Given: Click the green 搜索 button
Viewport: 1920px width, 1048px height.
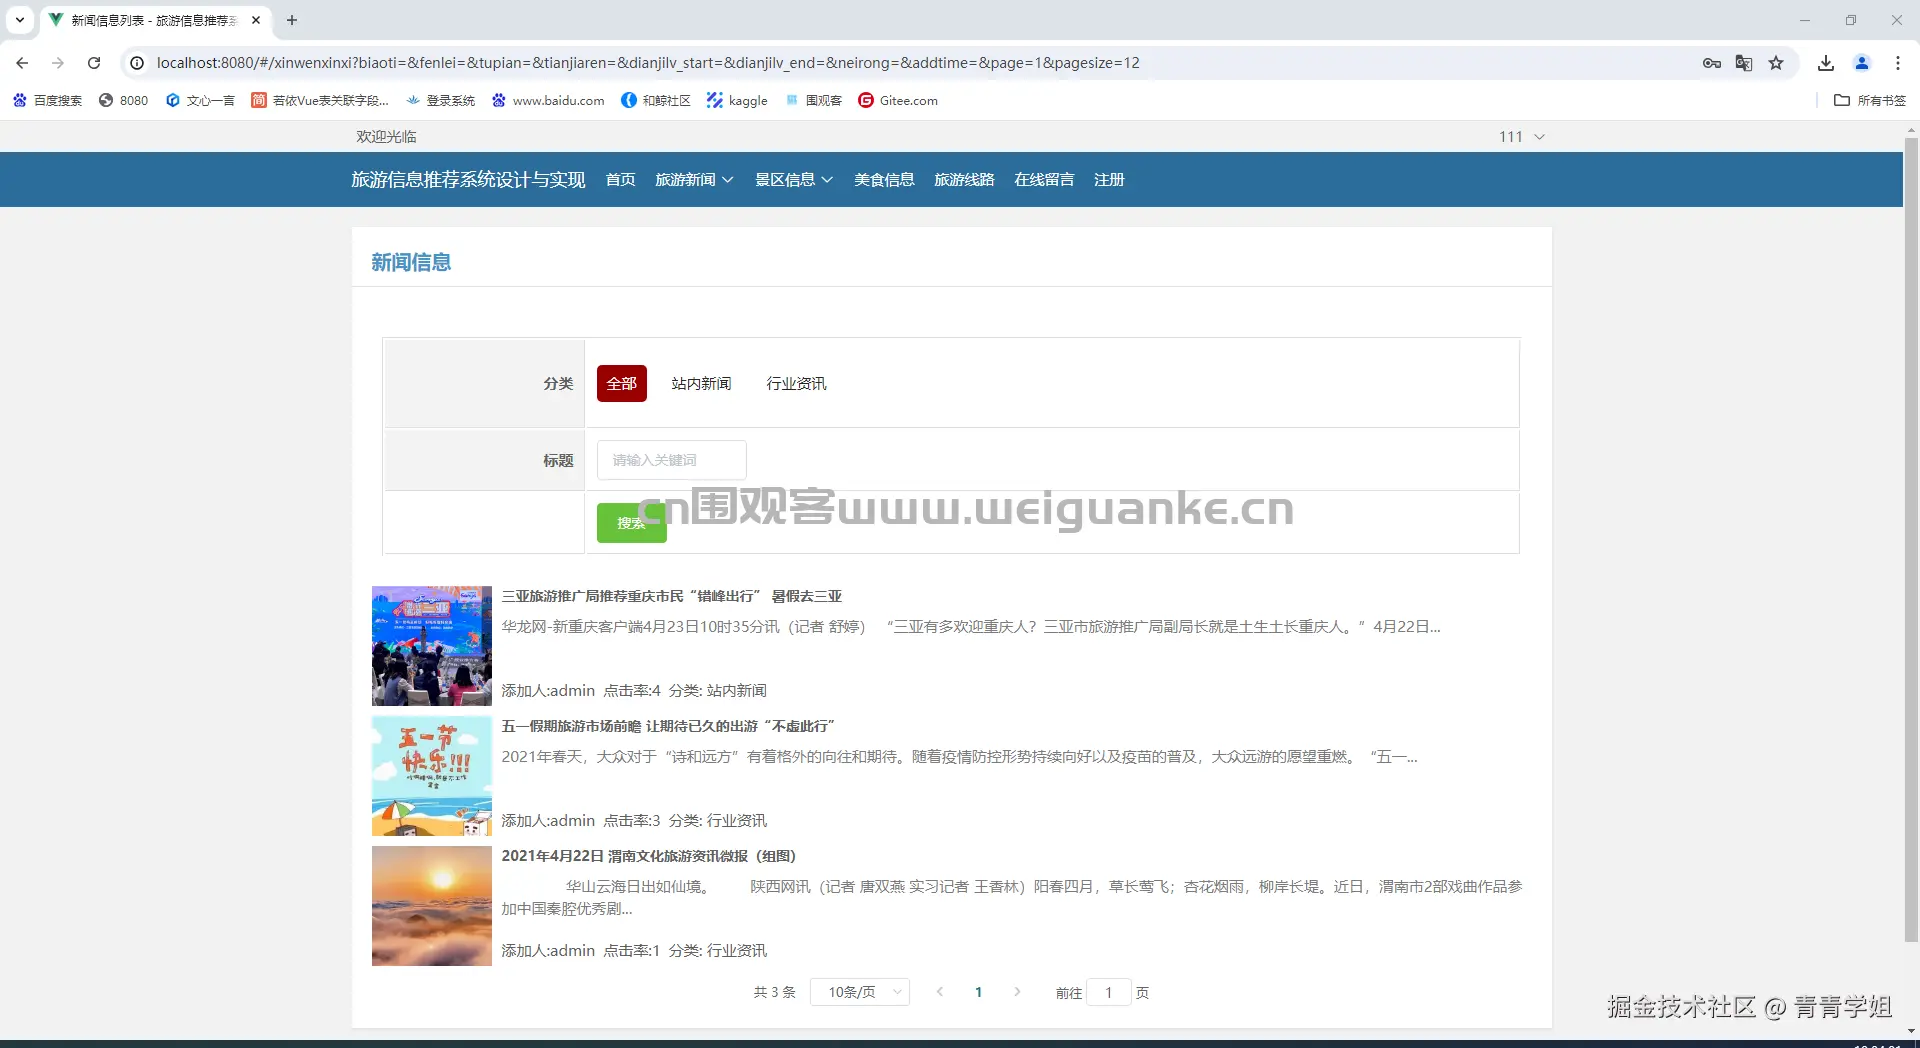Looking at the screenshot, I should pyautogui.click(x=632, y=523).
